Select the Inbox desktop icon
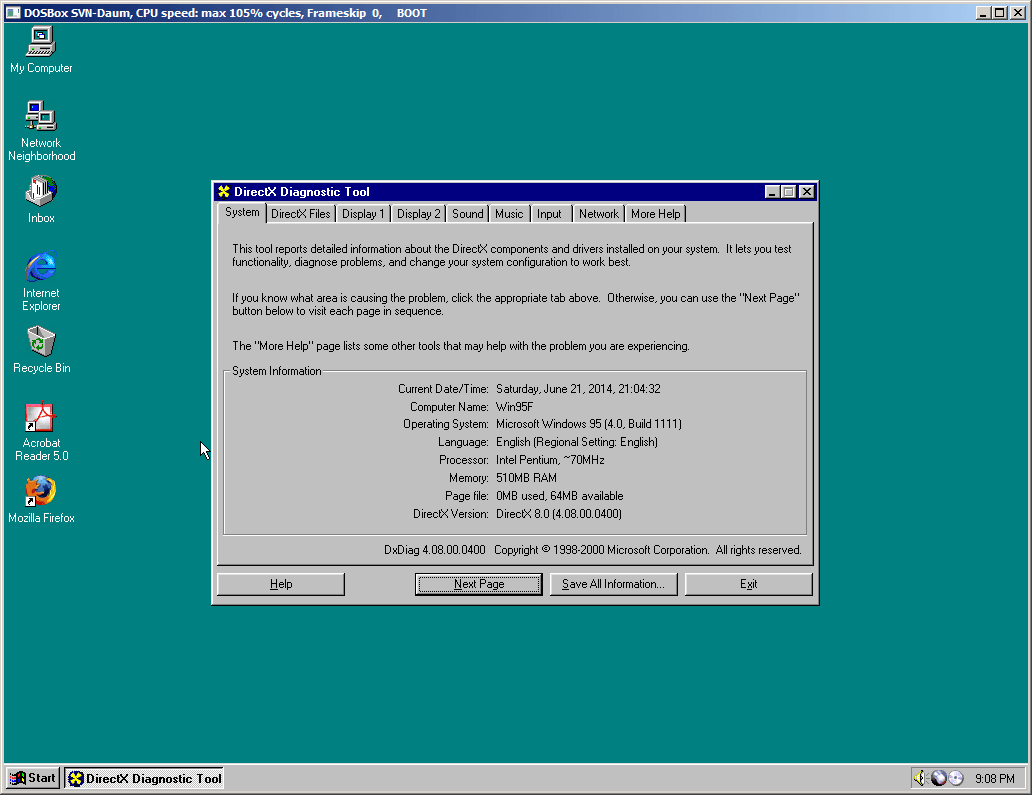The width and height of the screenshot is (1032, 795). pos(41,199)
